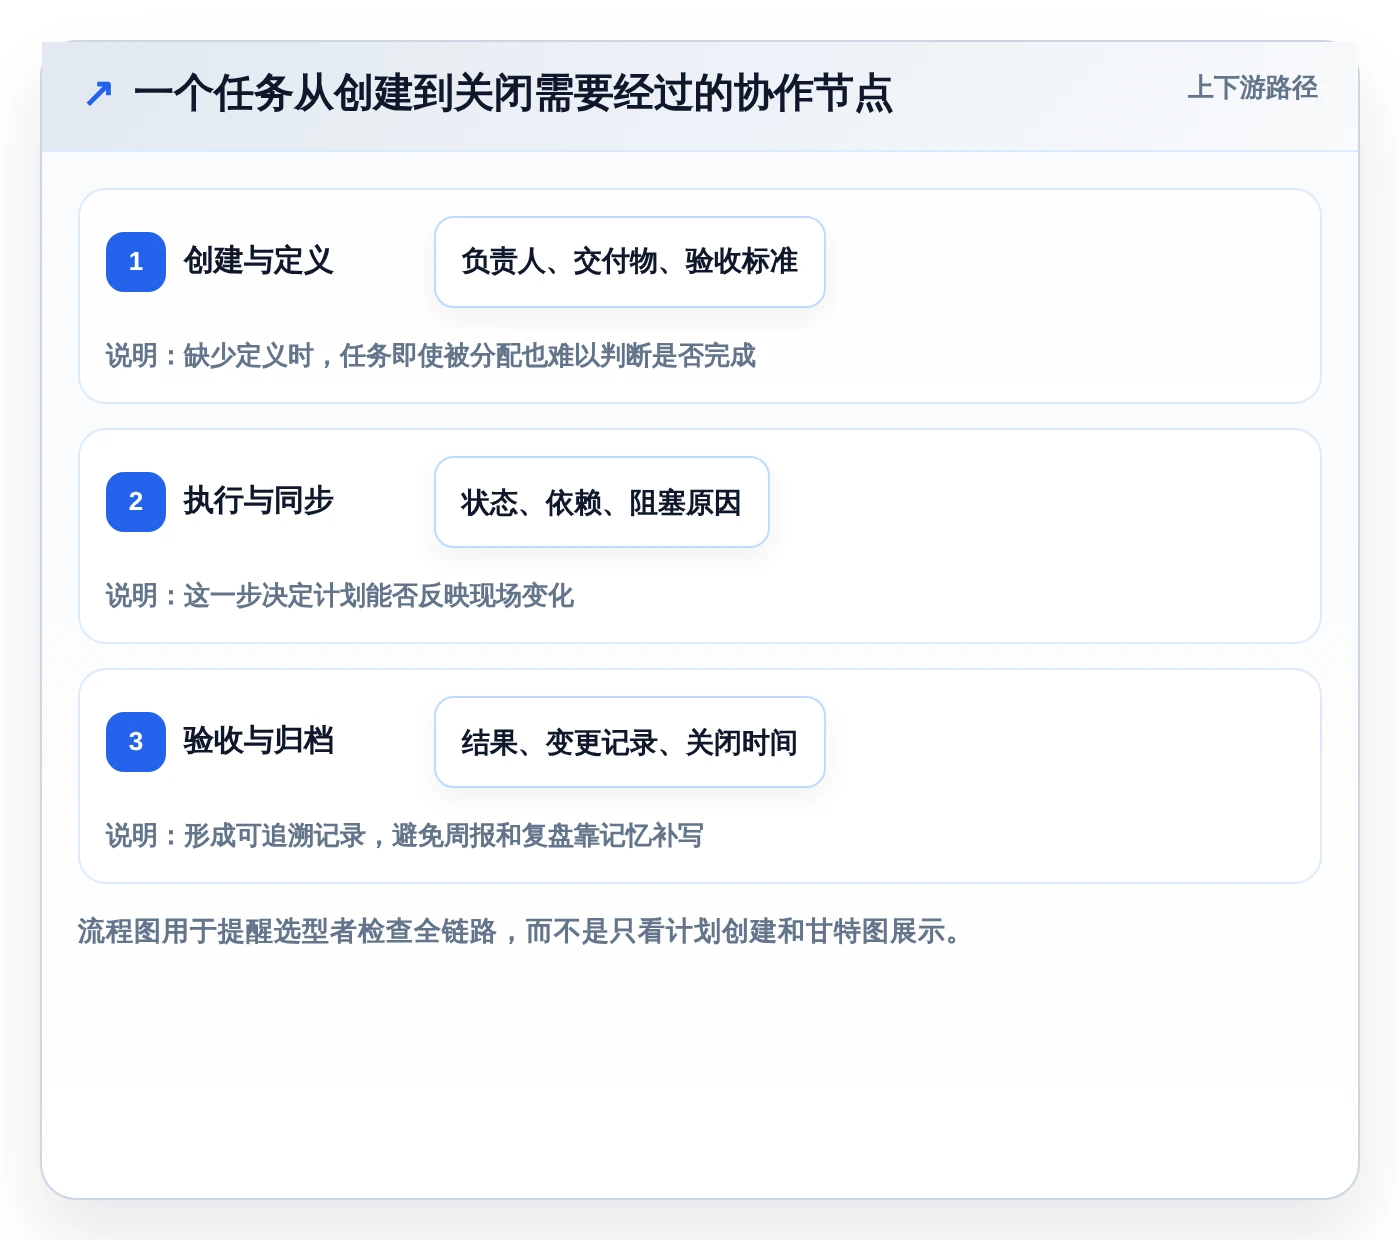The width and height of the screenshot is (1400, 1240).
Task: Click the blue arrow icon beside the title
Action: click(98, 94)
